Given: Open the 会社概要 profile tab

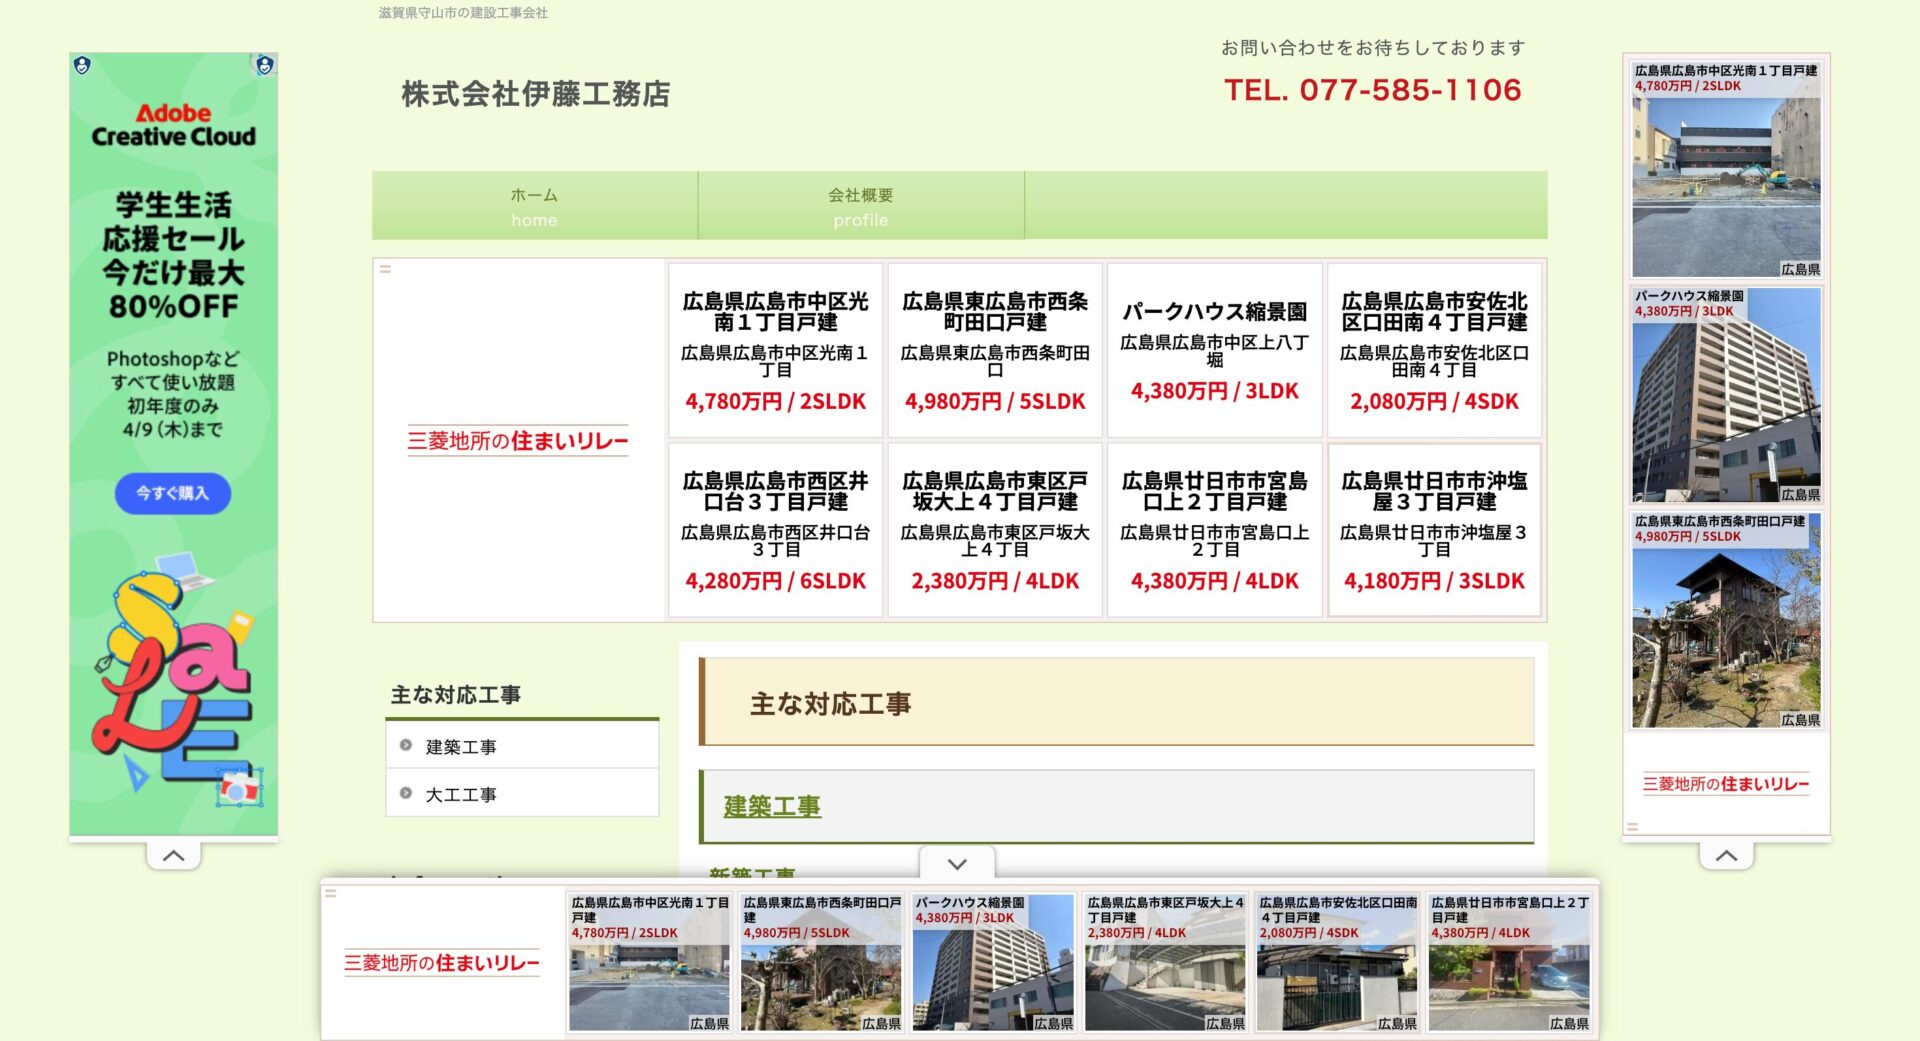Looking at the screenshot, I should tap(860, 206).
